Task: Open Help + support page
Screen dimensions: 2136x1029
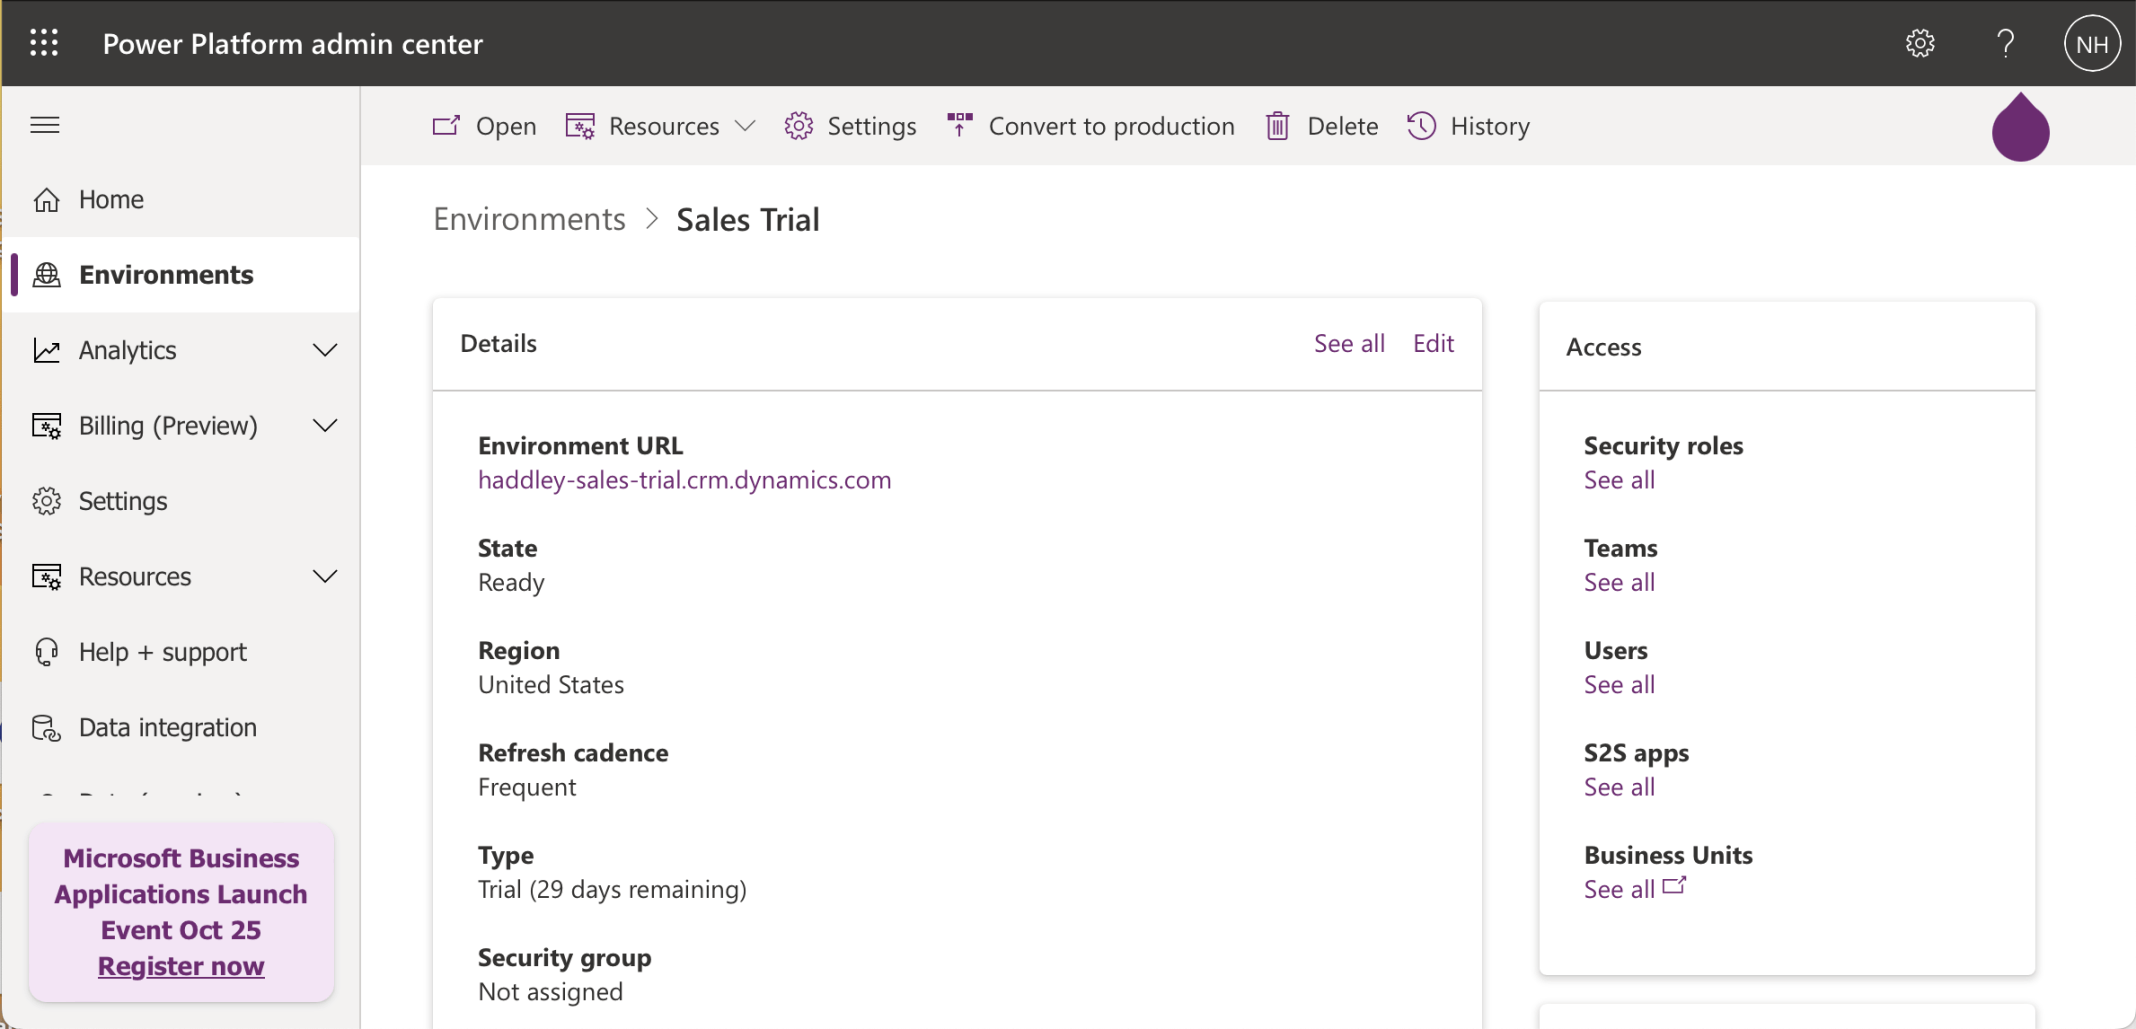Action: click(x=162, y=652)
